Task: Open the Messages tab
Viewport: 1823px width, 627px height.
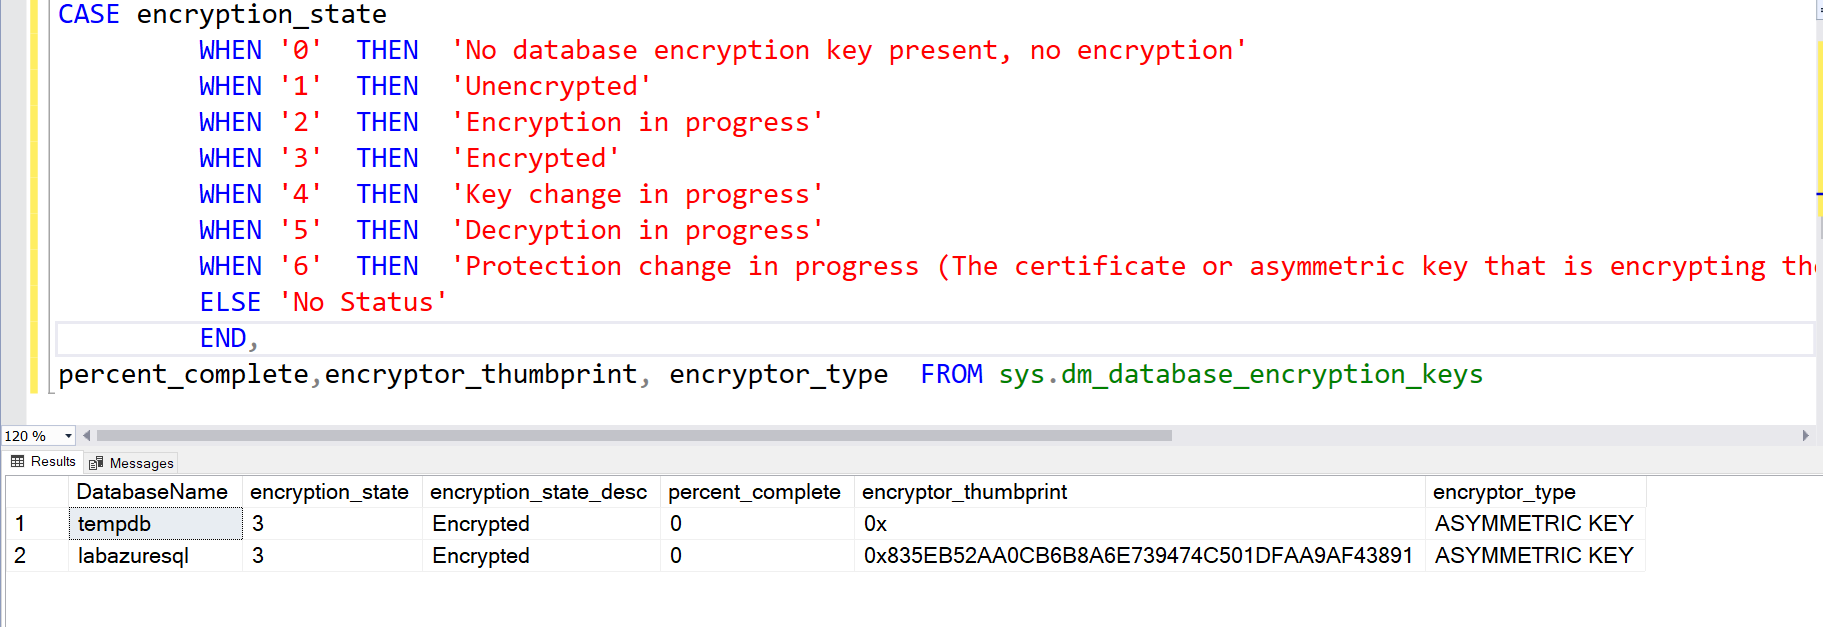Action: tap(131, 463)
